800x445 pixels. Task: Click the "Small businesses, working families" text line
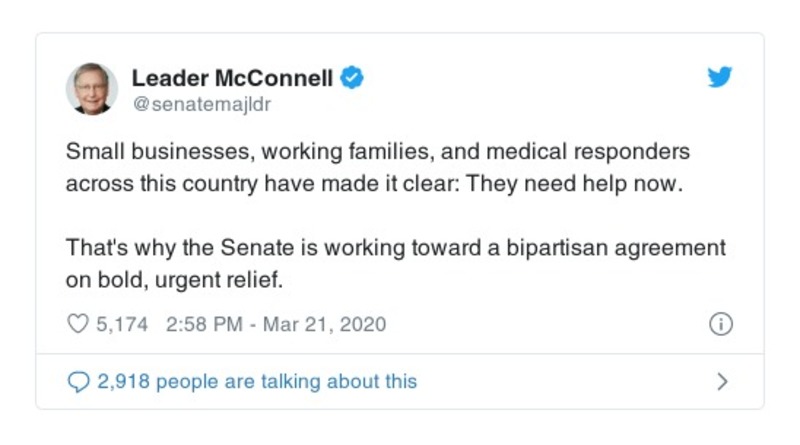pos(228,153)
